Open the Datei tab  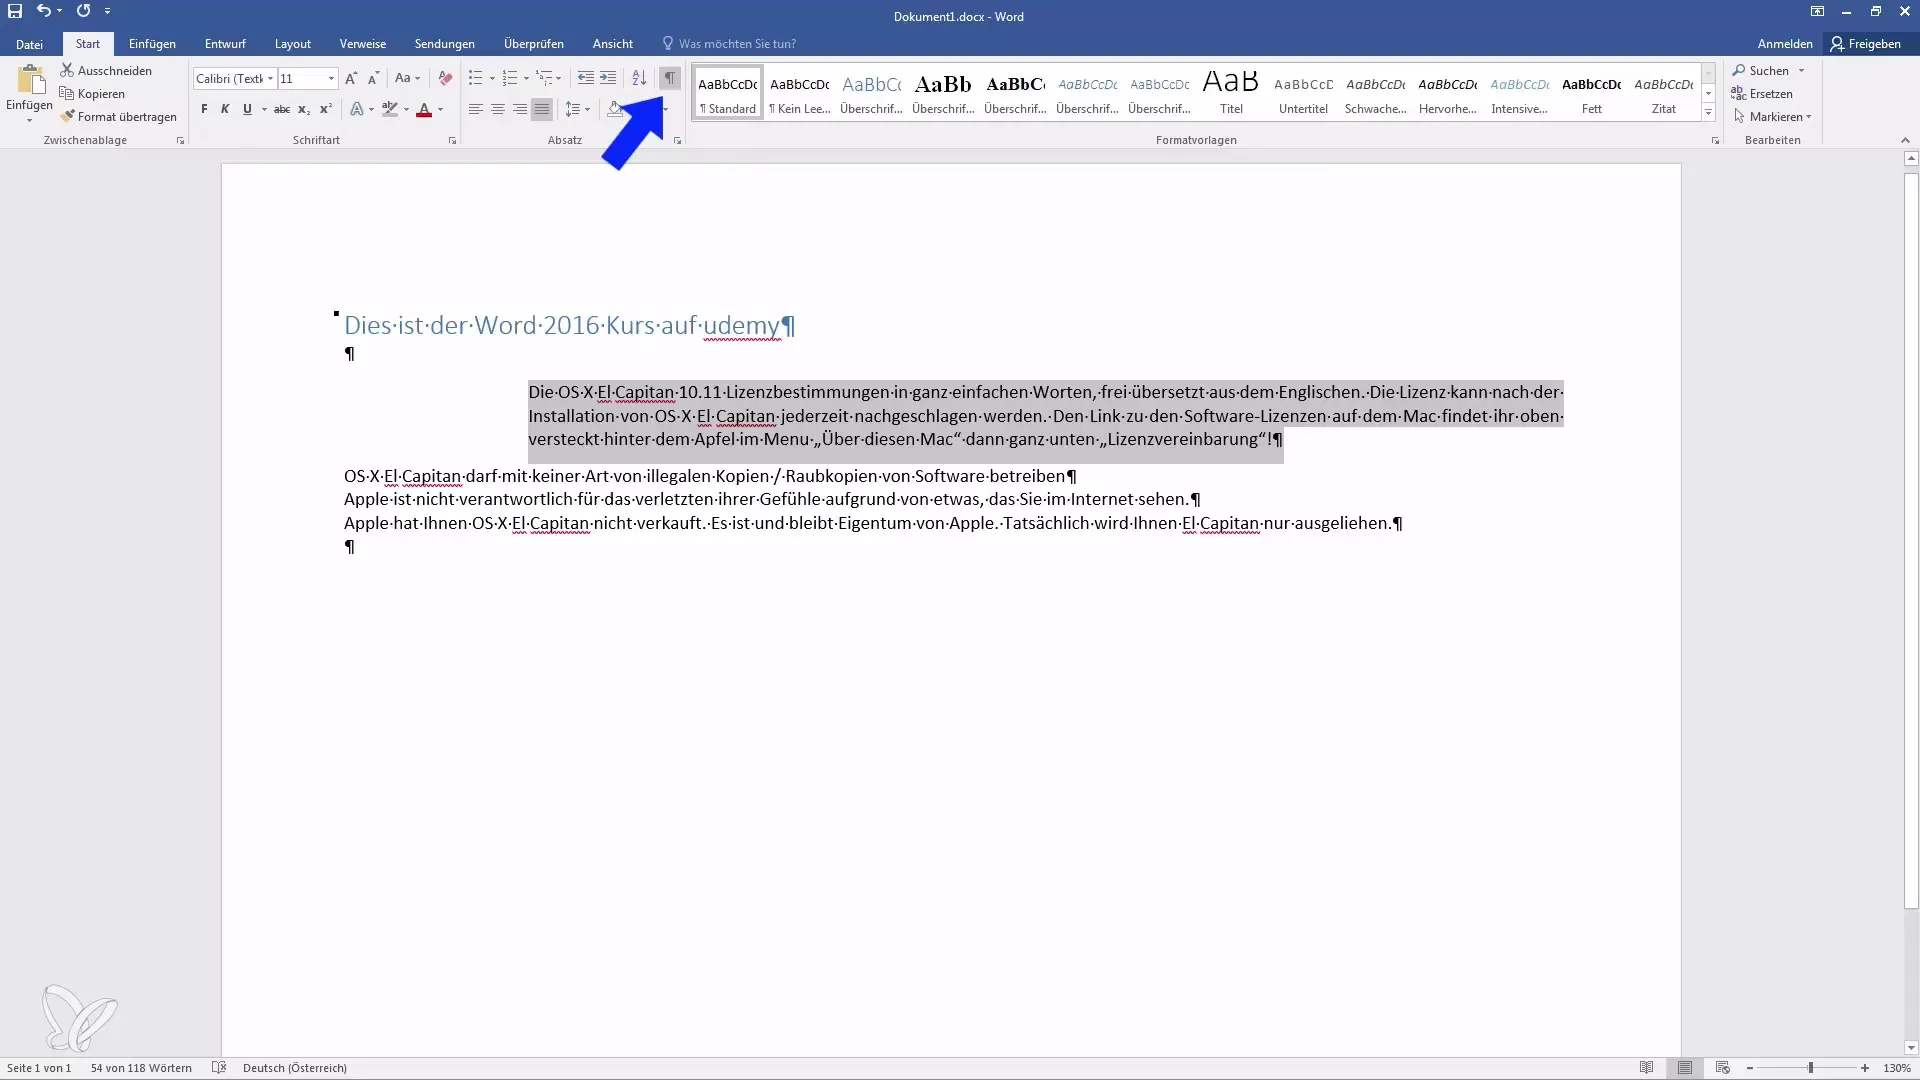[x=29, y=44]
